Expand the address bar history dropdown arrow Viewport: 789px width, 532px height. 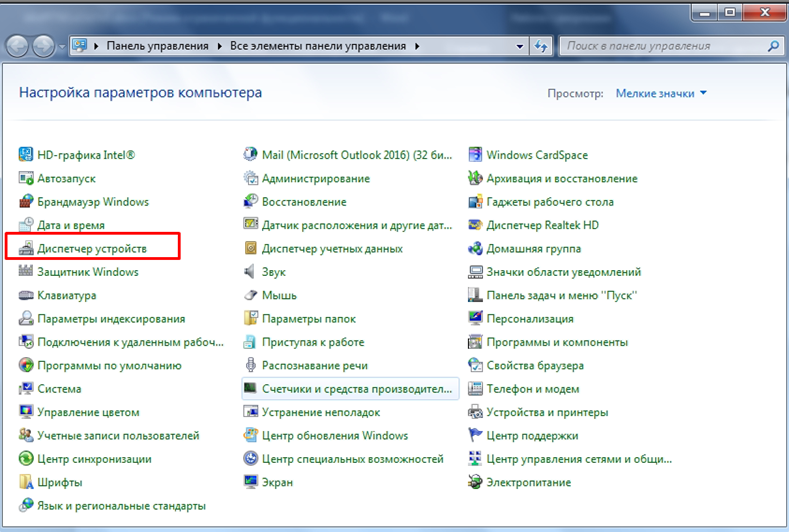(520, 46)
